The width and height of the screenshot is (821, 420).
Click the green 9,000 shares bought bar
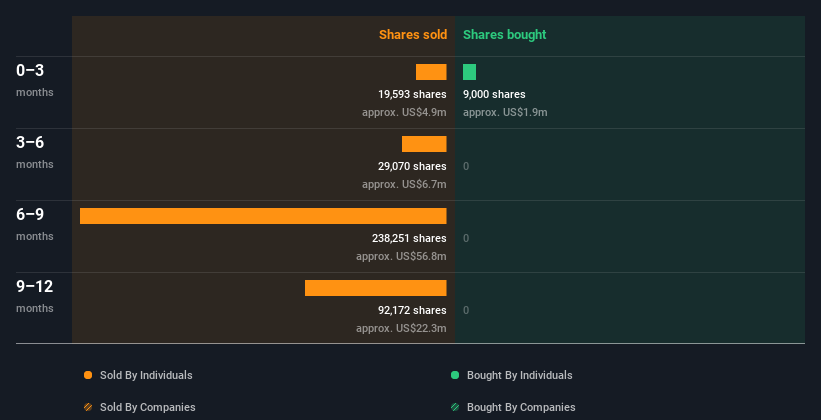click(x=469, y=72)
